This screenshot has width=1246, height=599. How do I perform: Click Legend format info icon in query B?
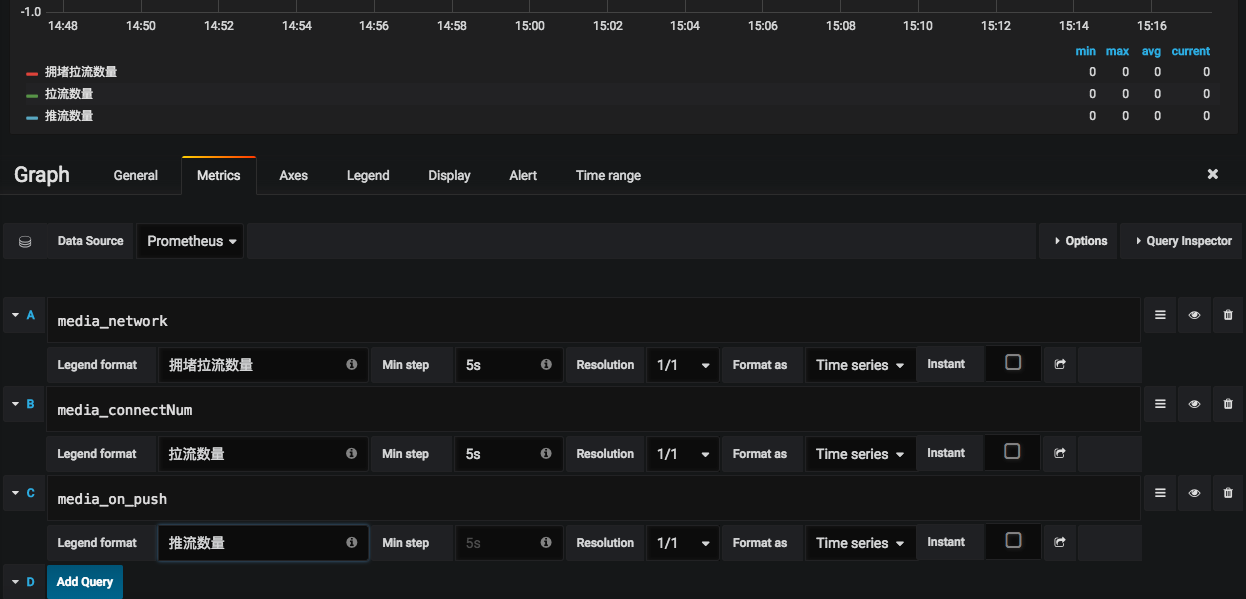[x=352, y=453]
